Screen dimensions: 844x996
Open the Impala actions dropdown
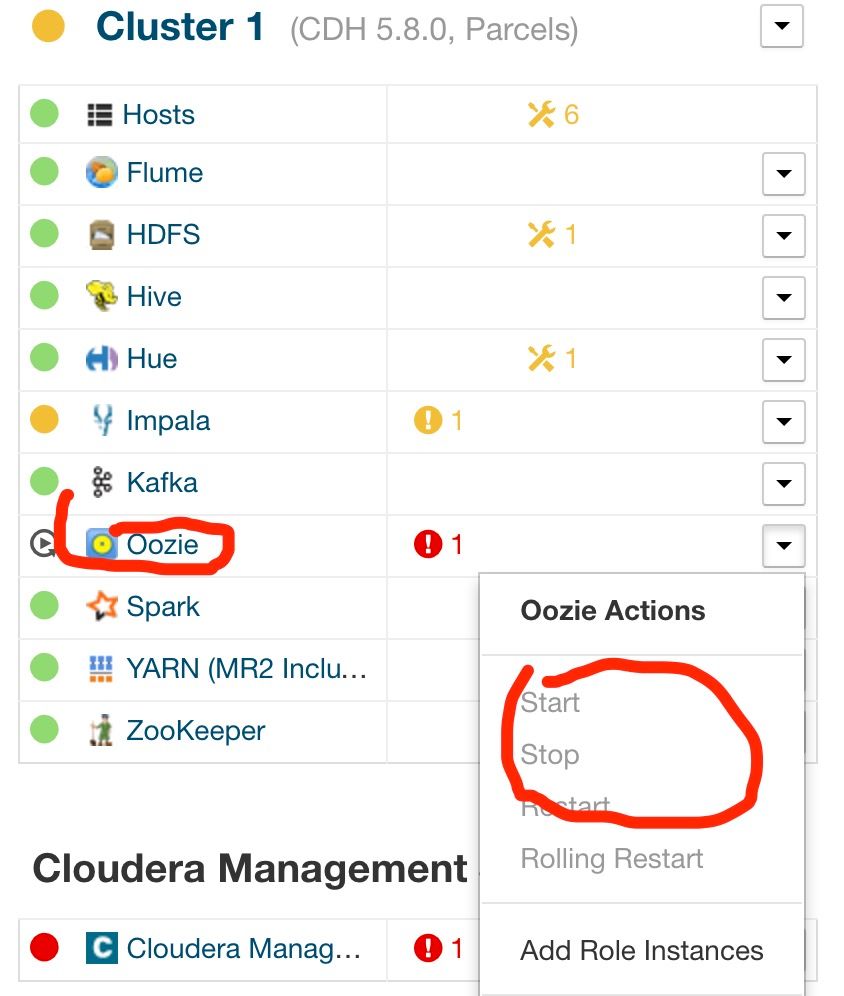pyautogui.click(x=783, y=423)
